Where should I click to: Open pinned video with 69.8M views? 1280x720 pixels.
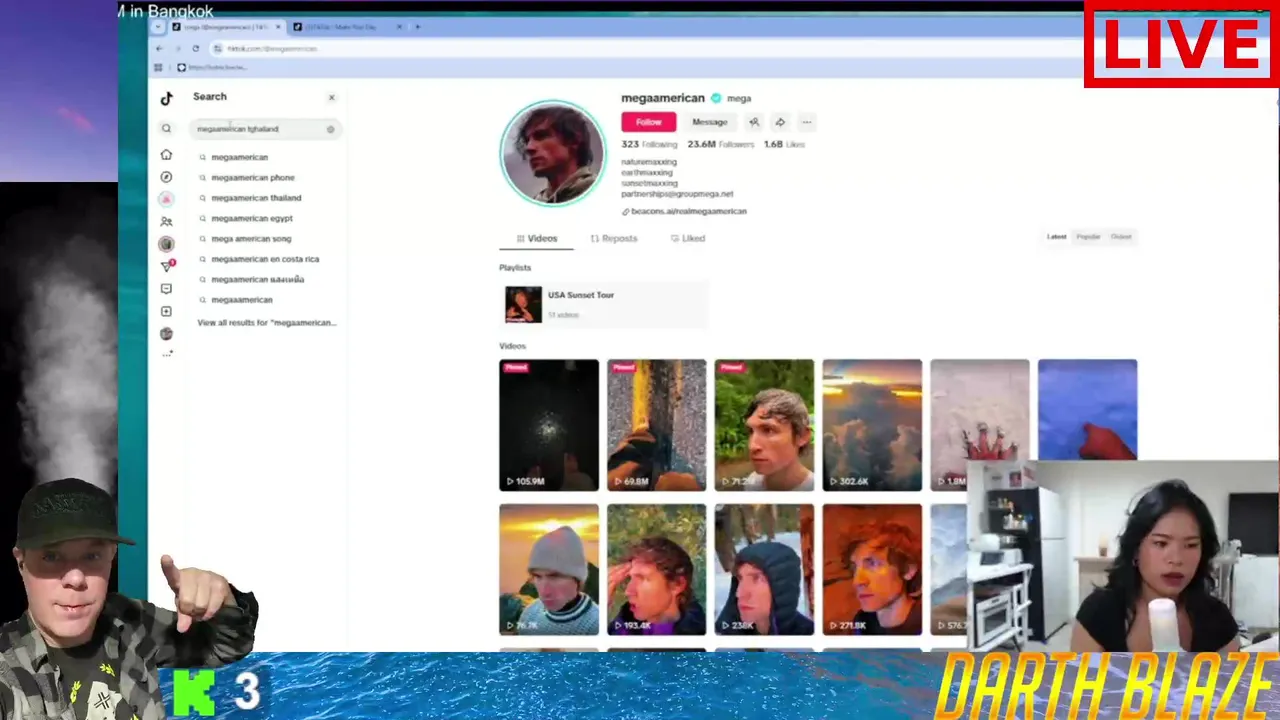656,425
